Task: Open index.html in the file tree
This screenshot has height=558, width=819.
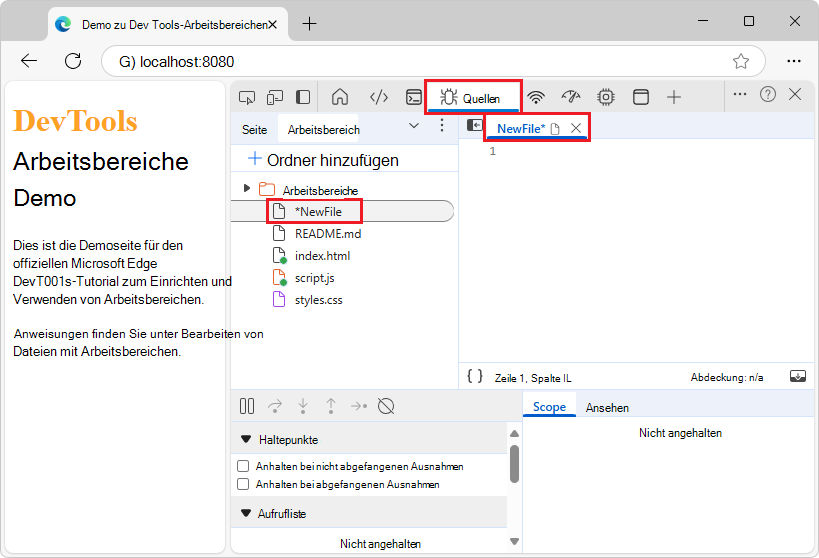Action: (x=322, y=256)
